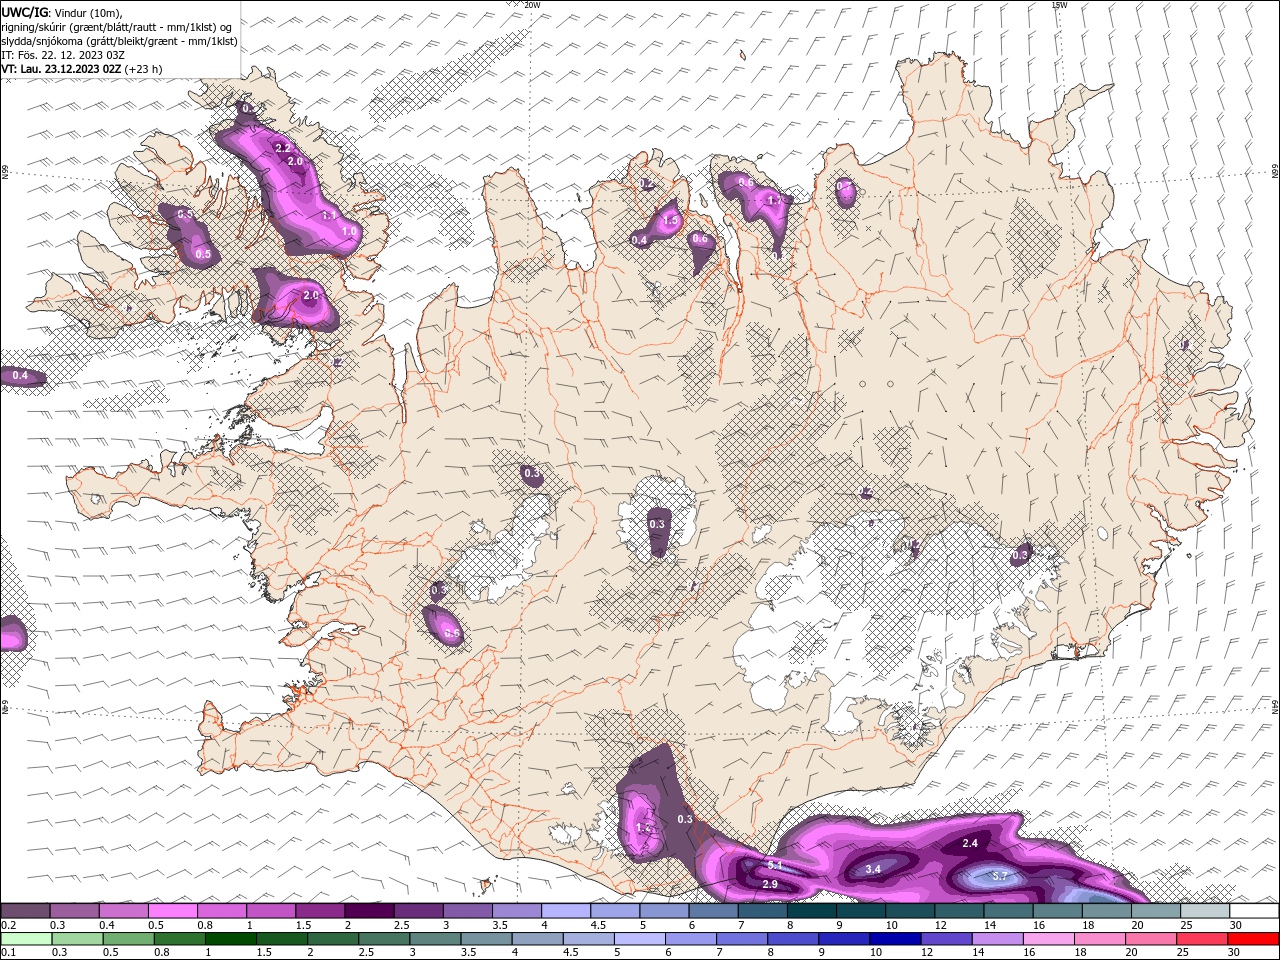
Task: Click the 25 label on the snow scale
Action: pos(1188,925)
